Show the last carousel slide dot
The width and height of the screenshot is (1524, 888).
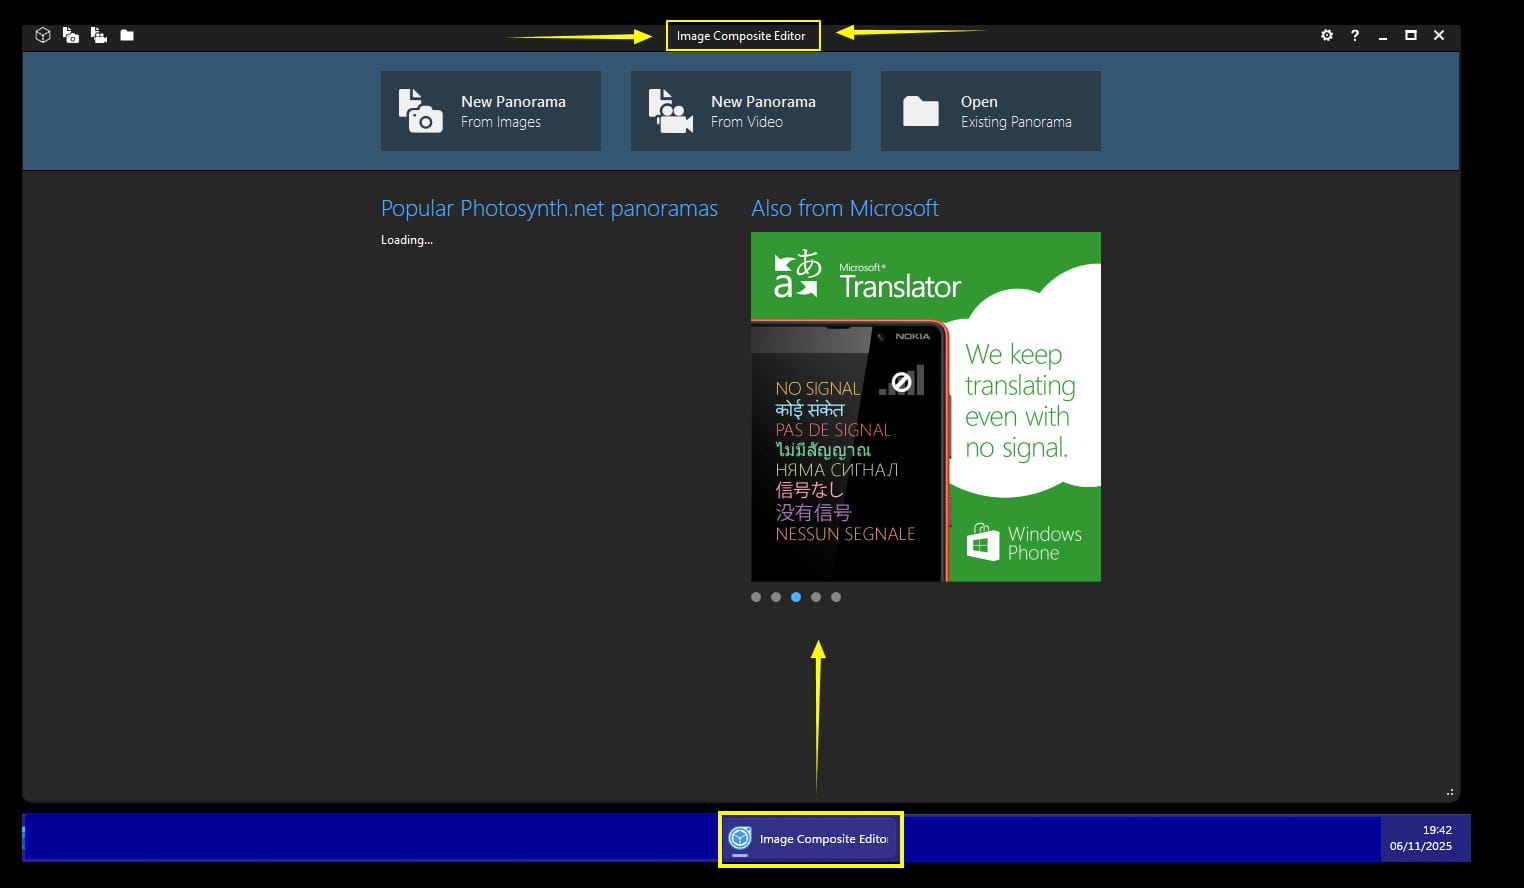(x=836, y=597)
